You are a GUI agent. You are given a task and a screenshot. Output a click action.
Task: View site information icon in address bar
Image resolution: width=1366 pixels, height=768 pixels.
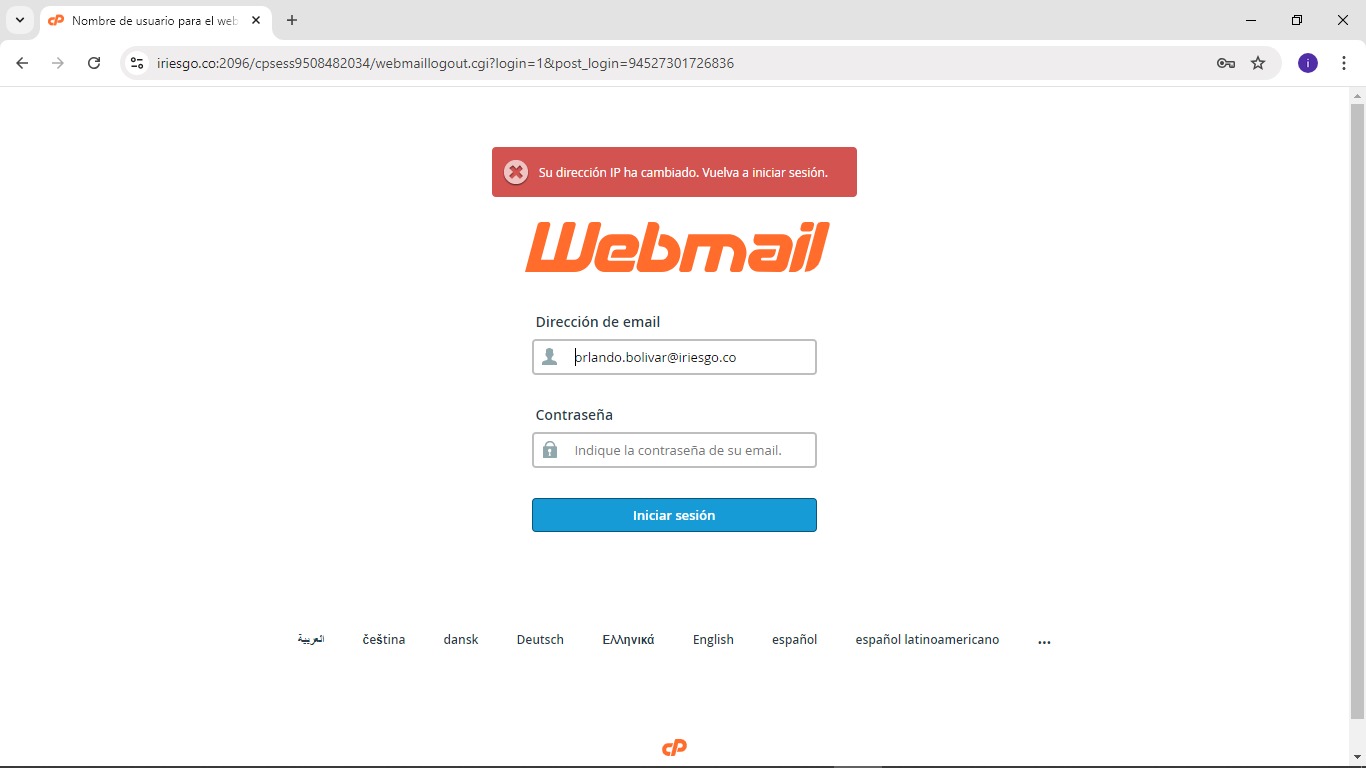pyautogui.click(x=137, y=63)
